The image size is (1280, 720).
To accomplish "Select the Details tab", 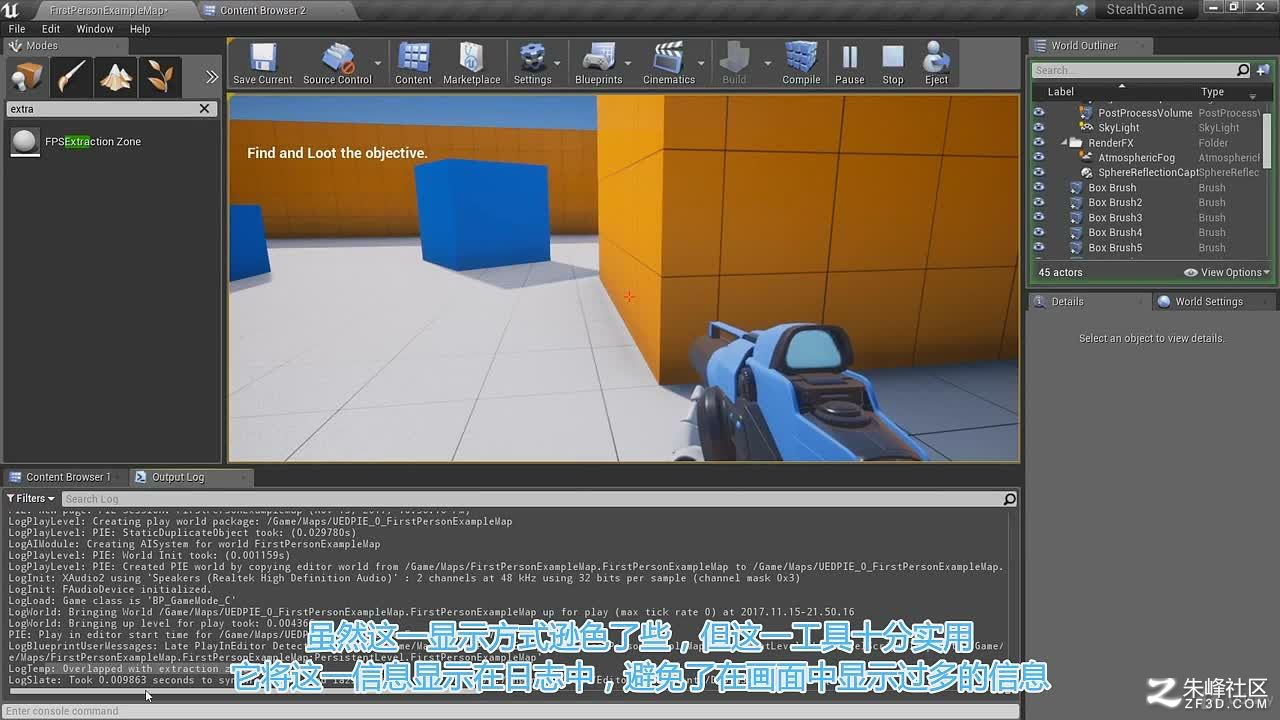I will pos(1067,301).
